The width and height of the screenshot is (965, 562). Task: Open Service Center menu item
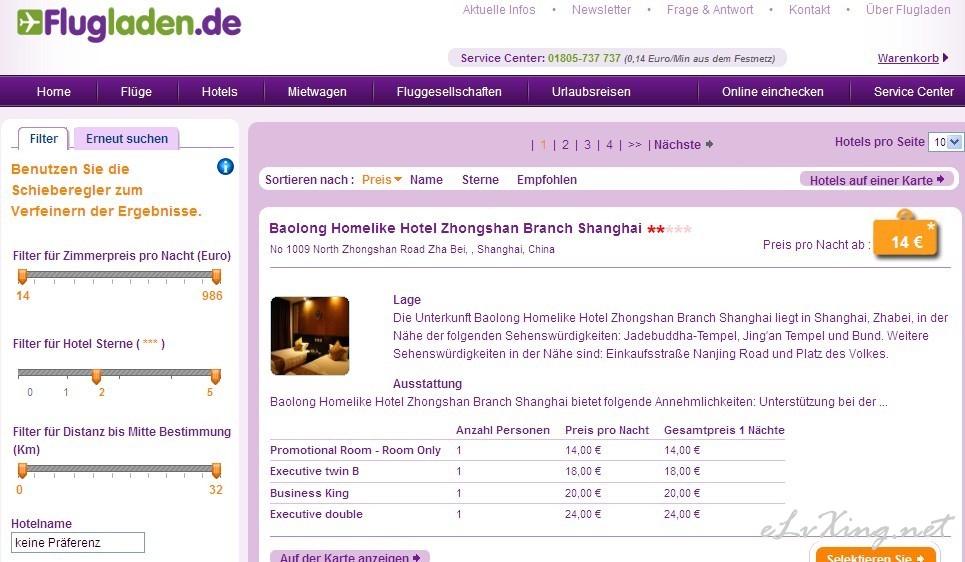[x=913, y=92]
